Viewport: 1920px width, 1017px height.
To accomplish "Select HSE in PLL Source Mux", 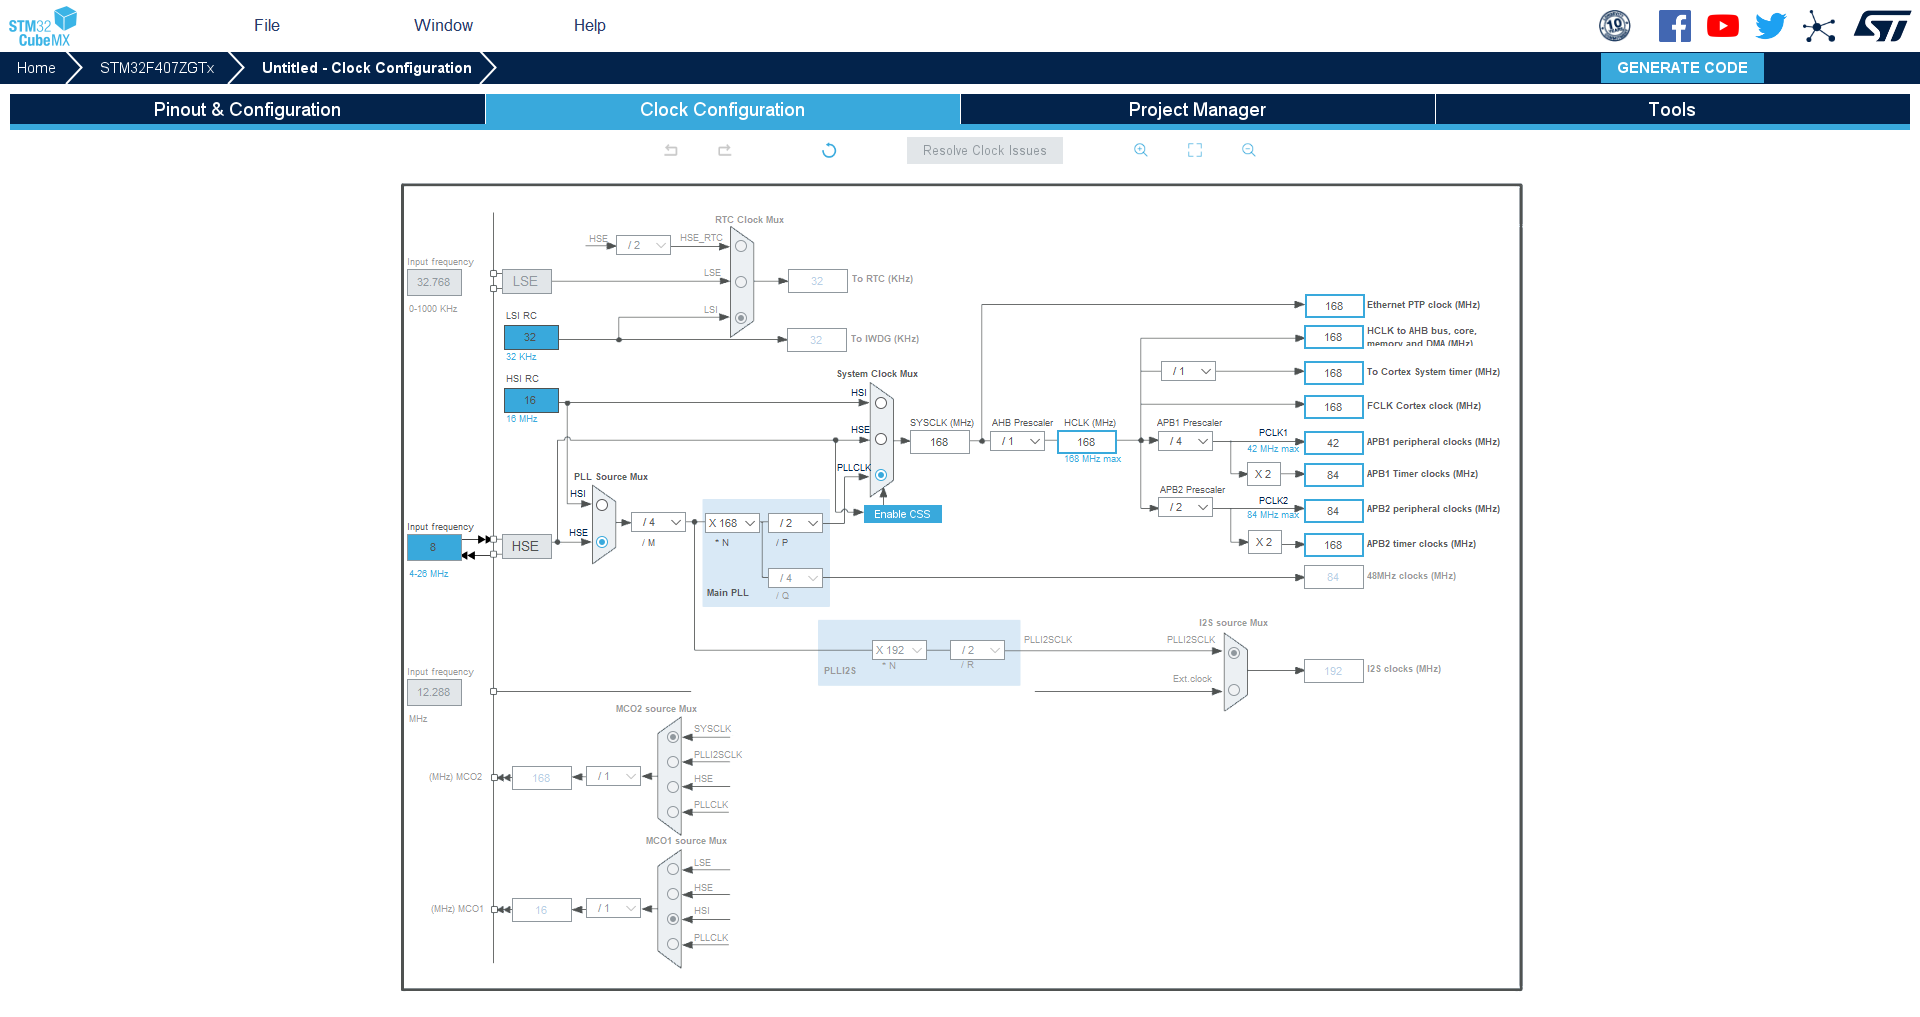I will pos(602,542).
